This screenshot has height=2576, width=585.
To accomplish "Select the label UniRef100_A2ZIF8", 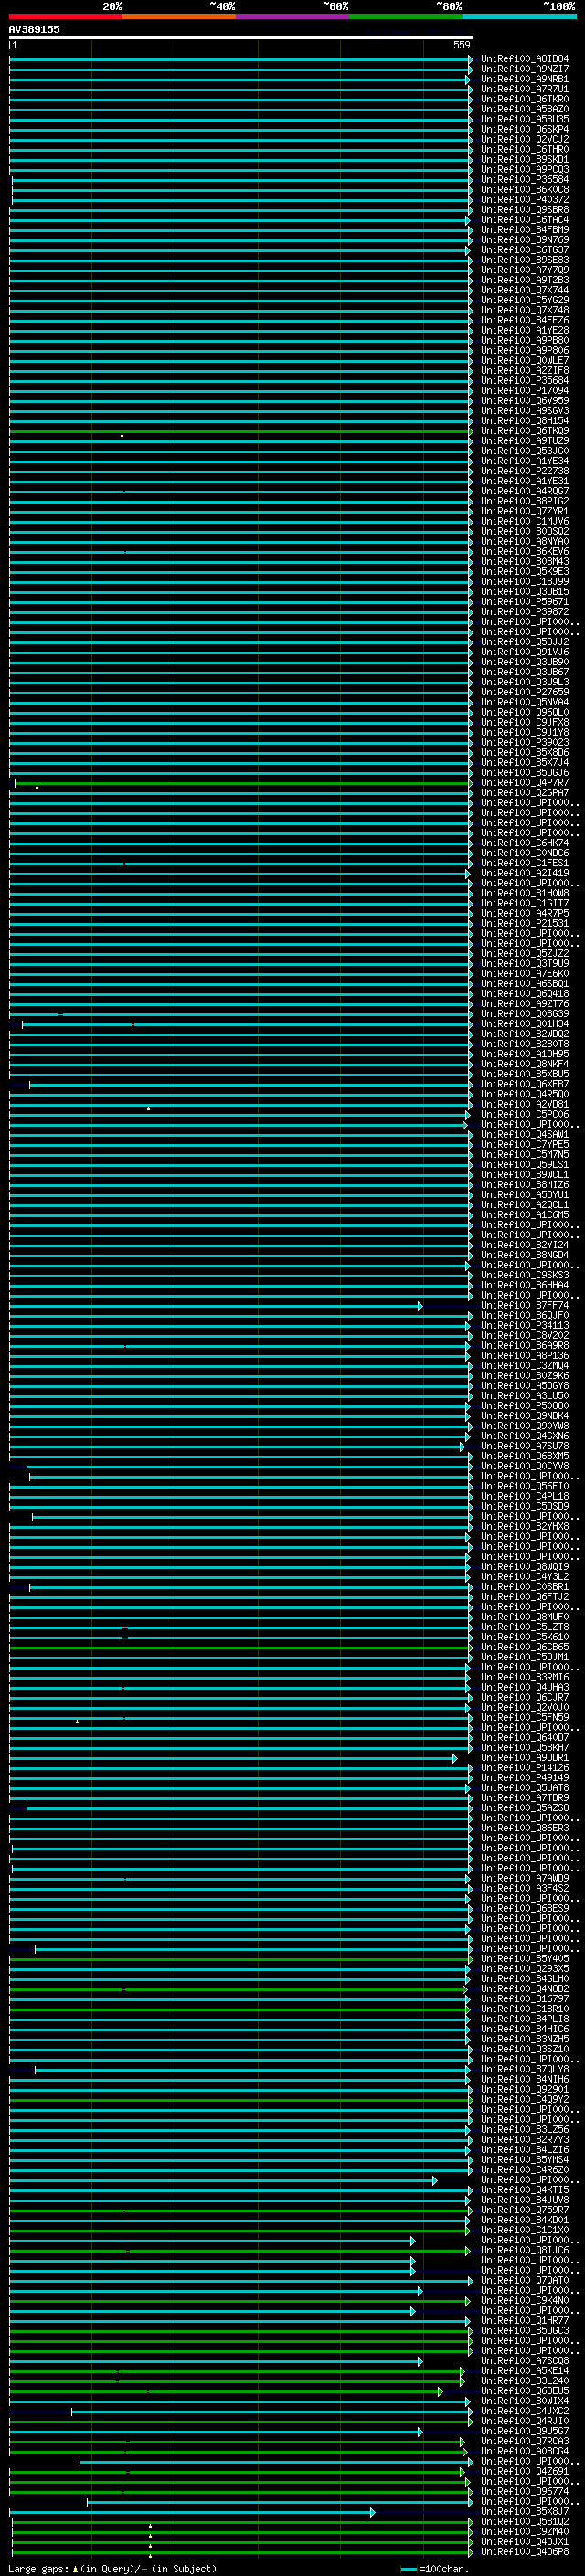I will click(x=525, y=371).
